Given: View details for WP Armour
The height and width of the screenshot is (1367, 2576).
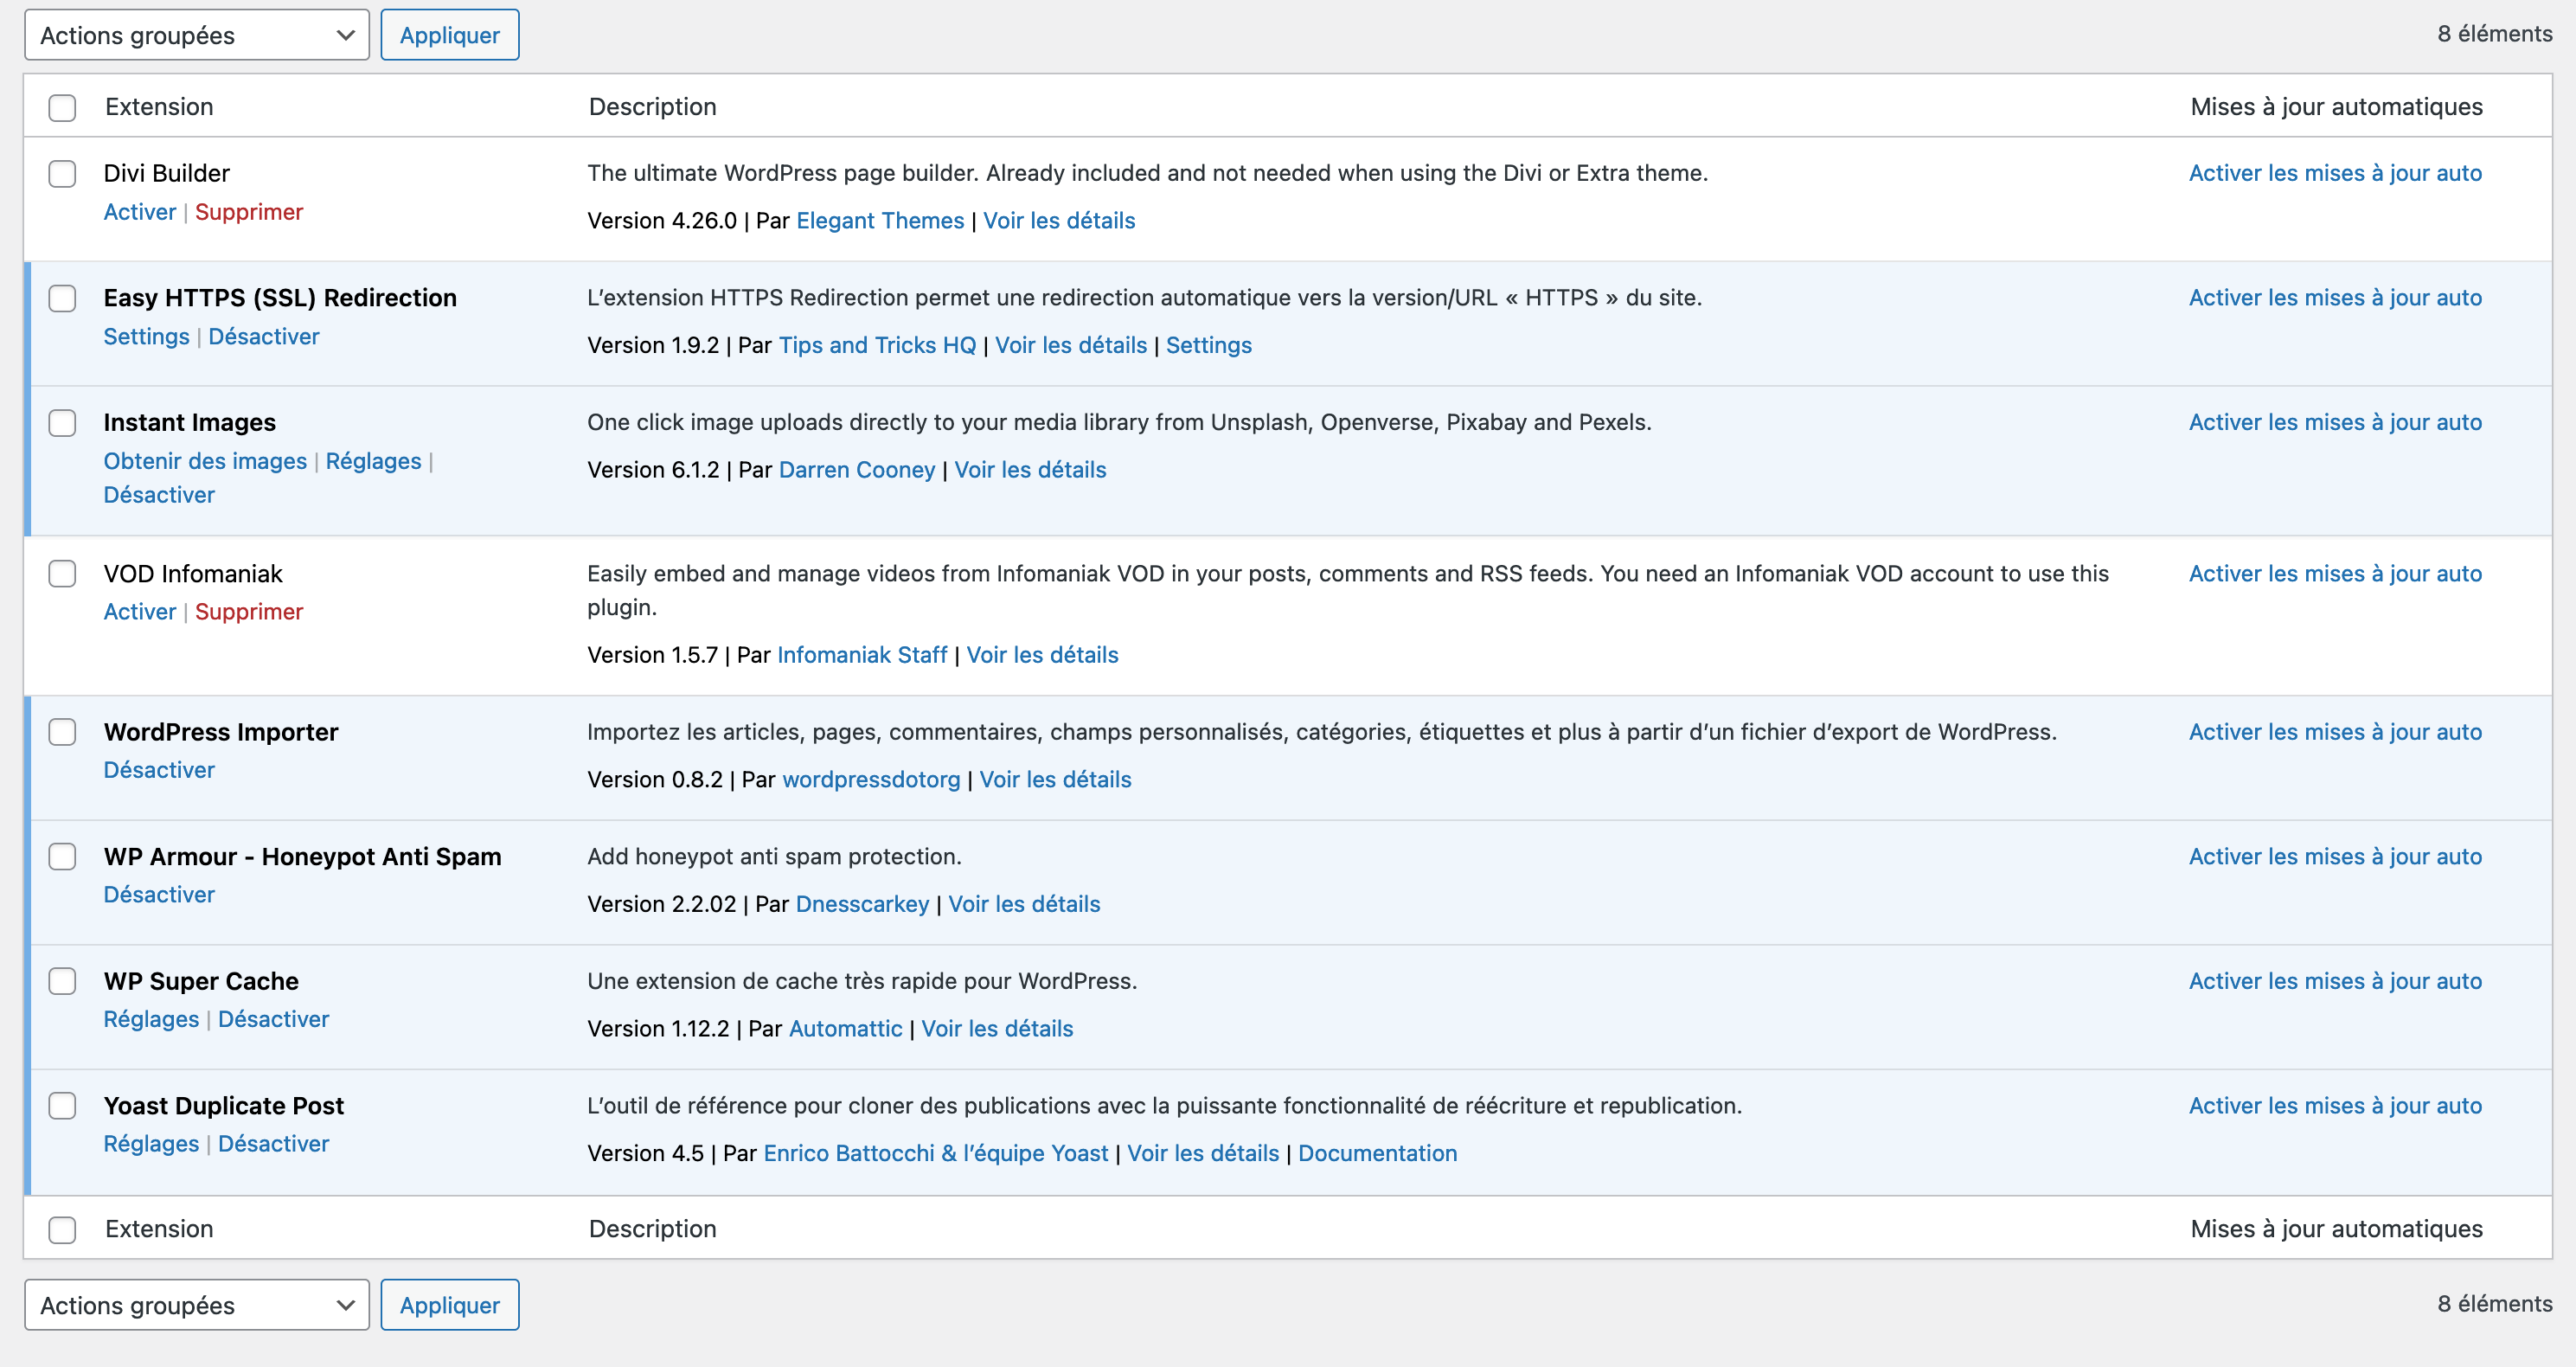Looking at the screenshot, I should point(1024,904).
